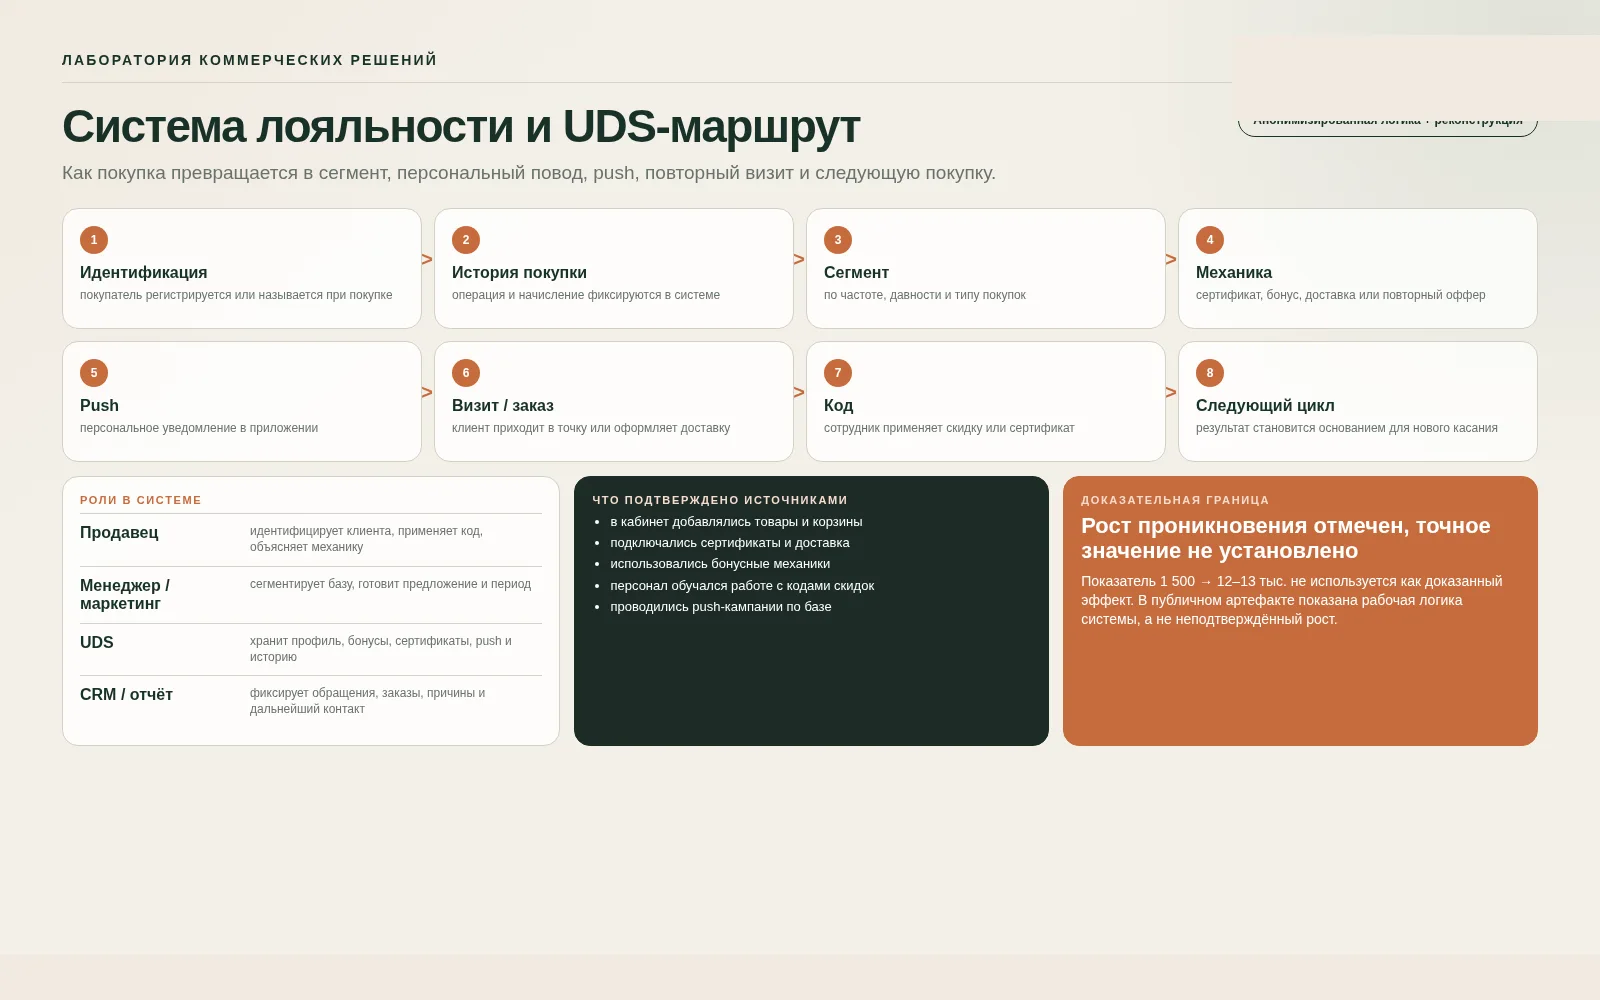The width and height of the screenshot is (1600, 1000).
Task: Click bullet 'использовались бонусные механики'
Action: (x=720, y=564)
